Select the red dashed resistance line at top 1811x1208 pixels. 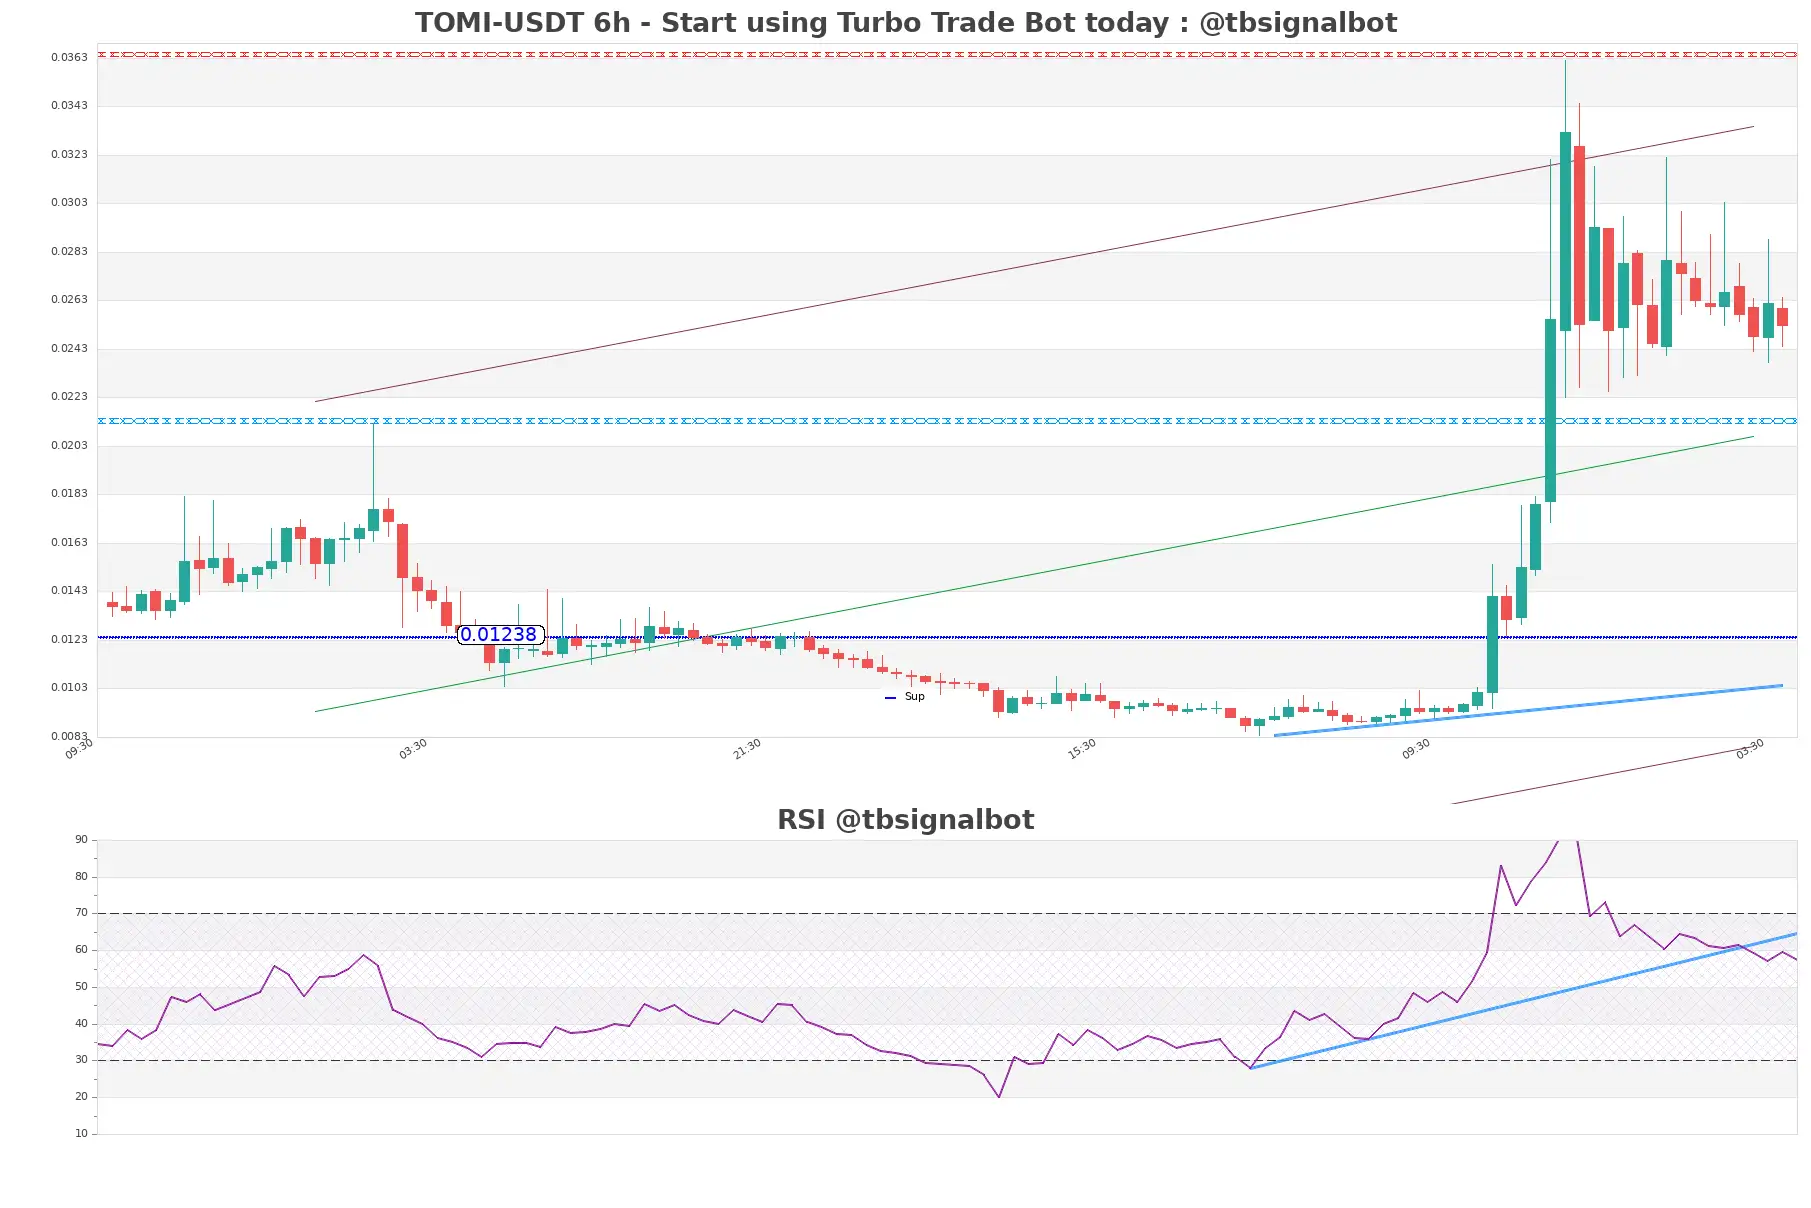pyautogui.click(x=947, y=54)
